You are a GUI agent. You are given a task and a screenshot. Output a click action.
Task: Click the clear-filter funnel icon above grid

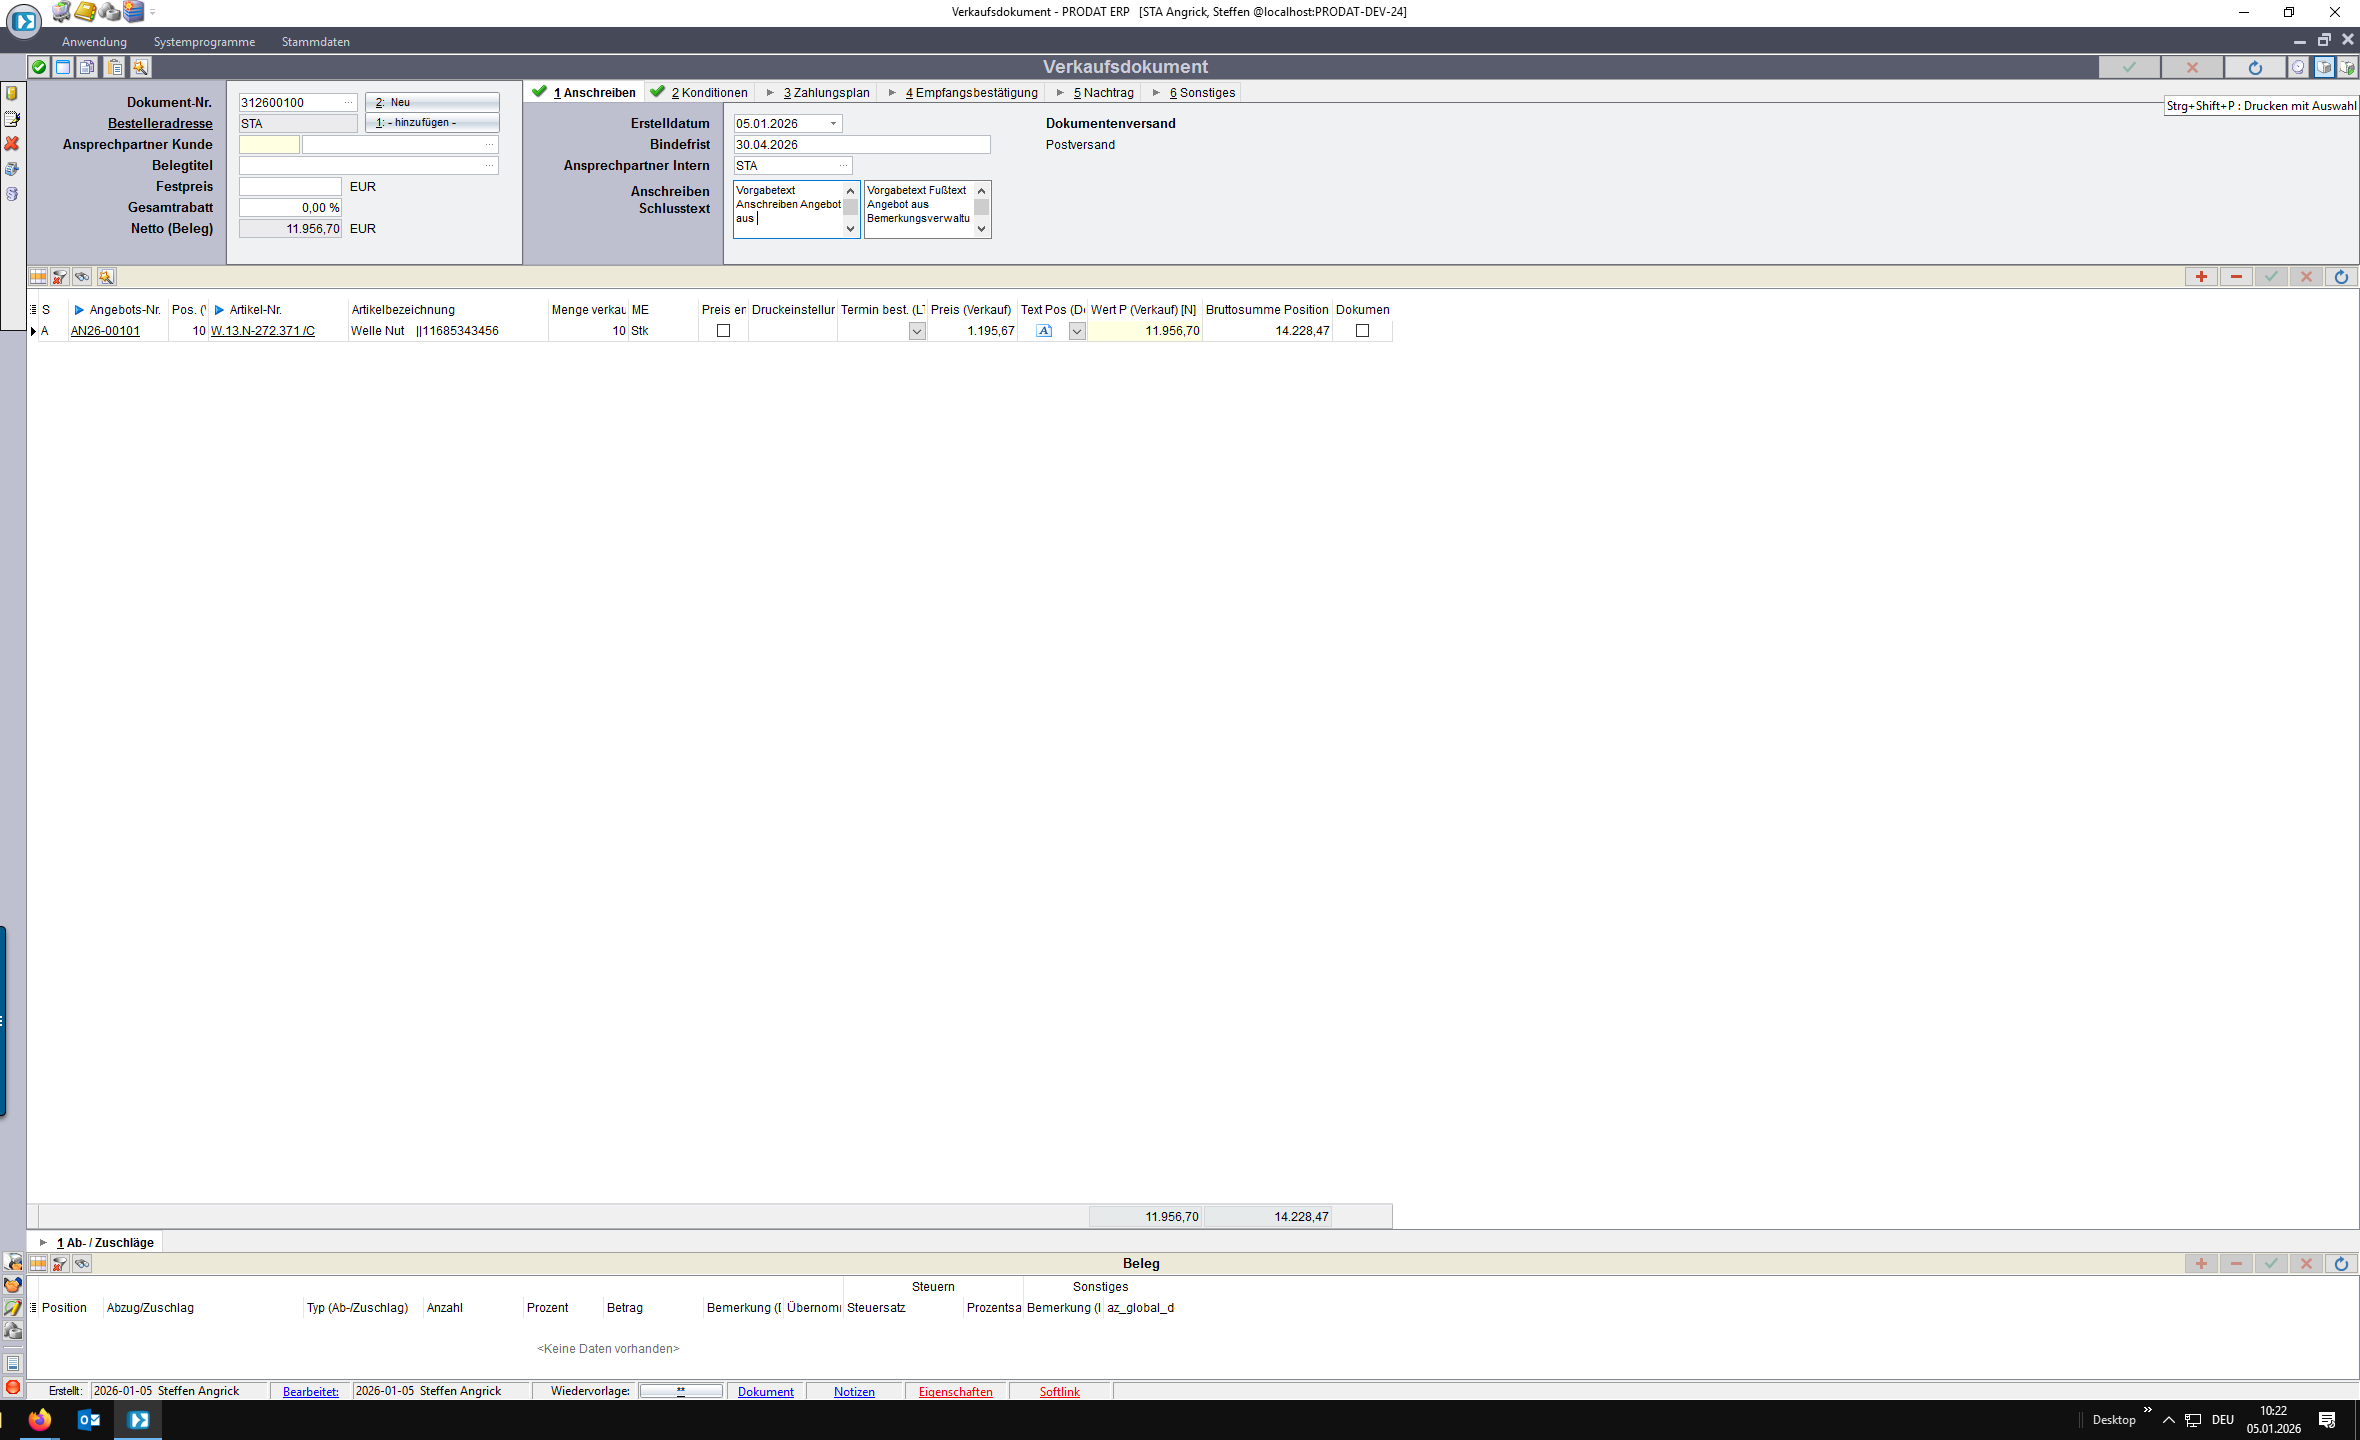coord(60,277)
